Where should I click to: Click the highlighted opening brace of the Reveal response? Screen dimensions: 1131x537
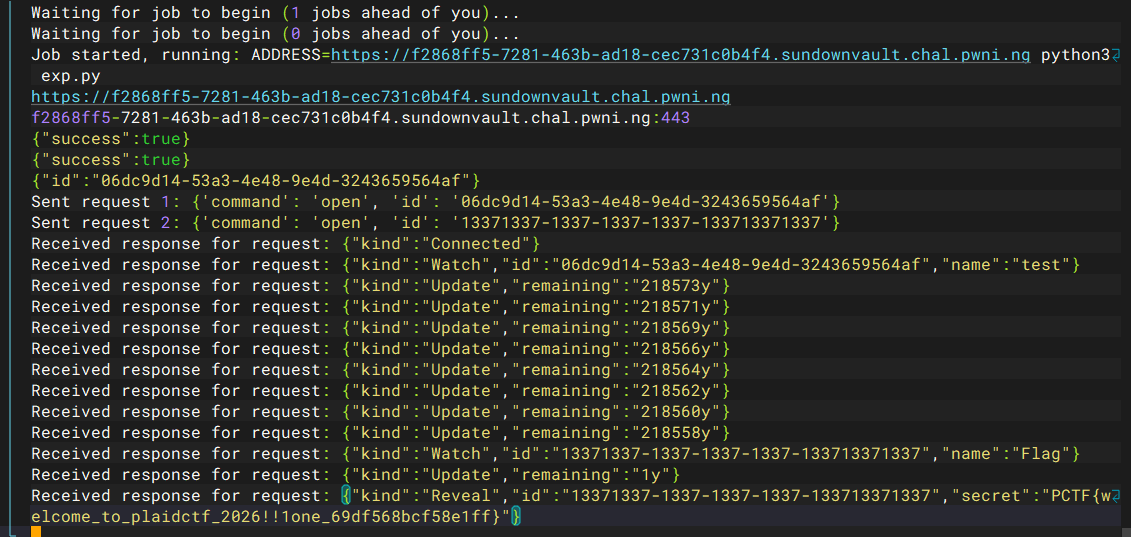(345, 496)
